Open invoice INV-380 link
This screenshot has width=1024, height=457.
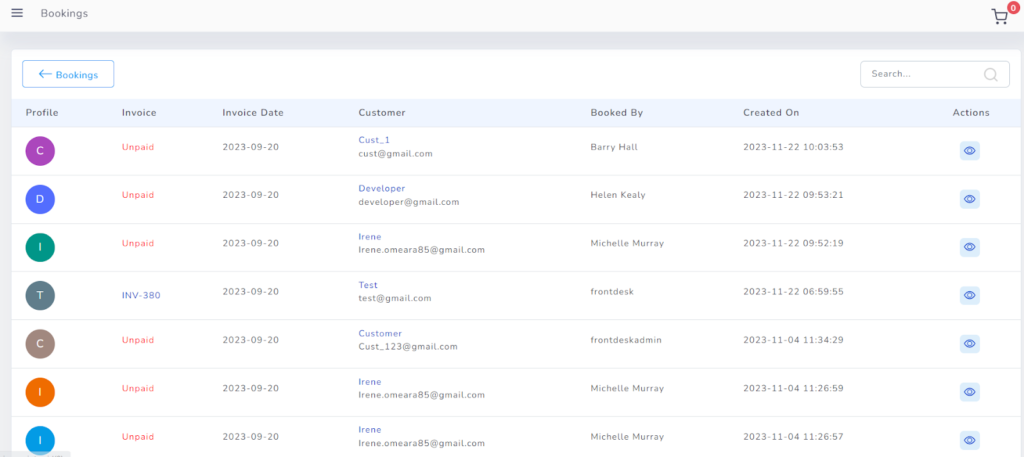(x=141, y=295)
